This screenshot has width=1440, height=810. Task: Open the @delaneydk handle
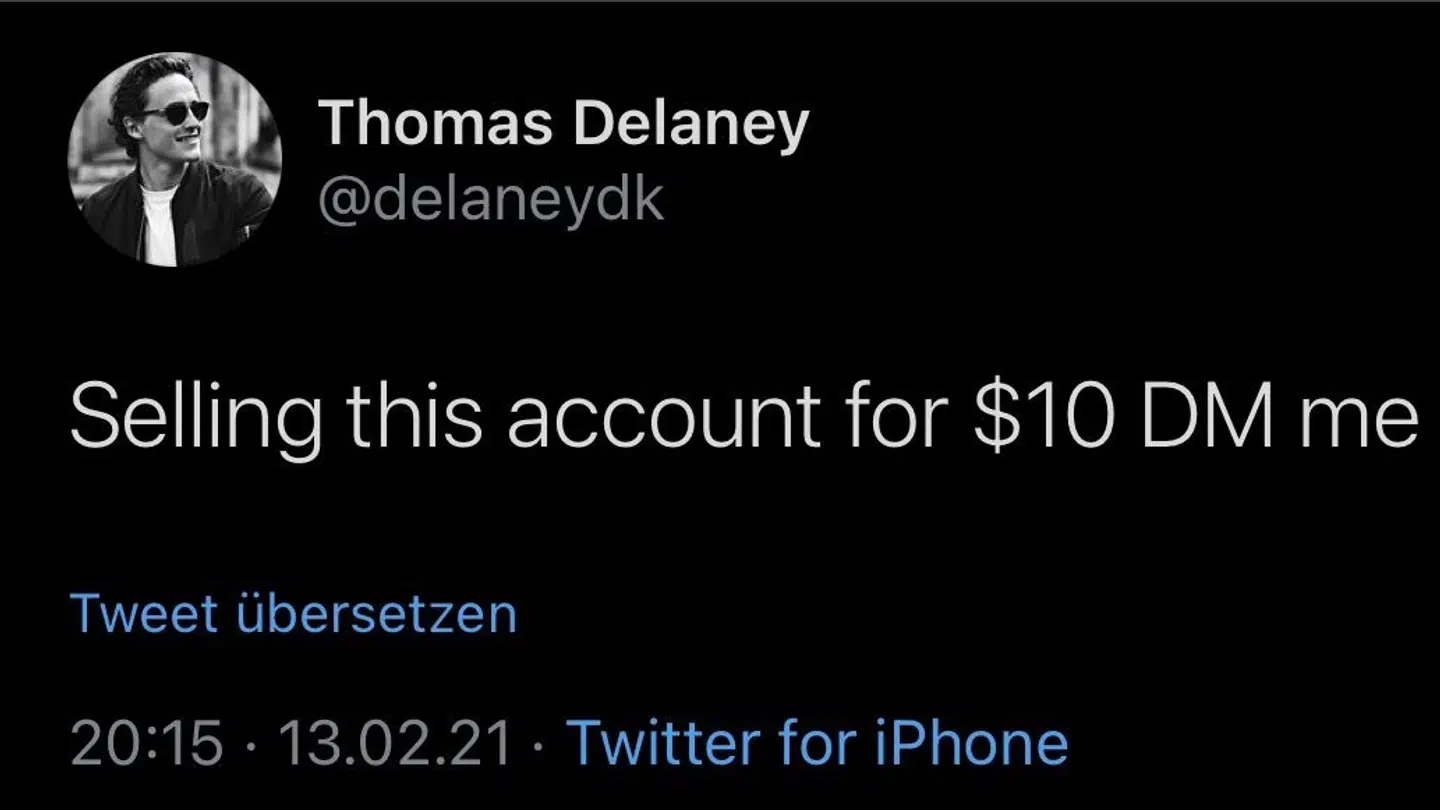pyautogui.click(x=490, y=198)
